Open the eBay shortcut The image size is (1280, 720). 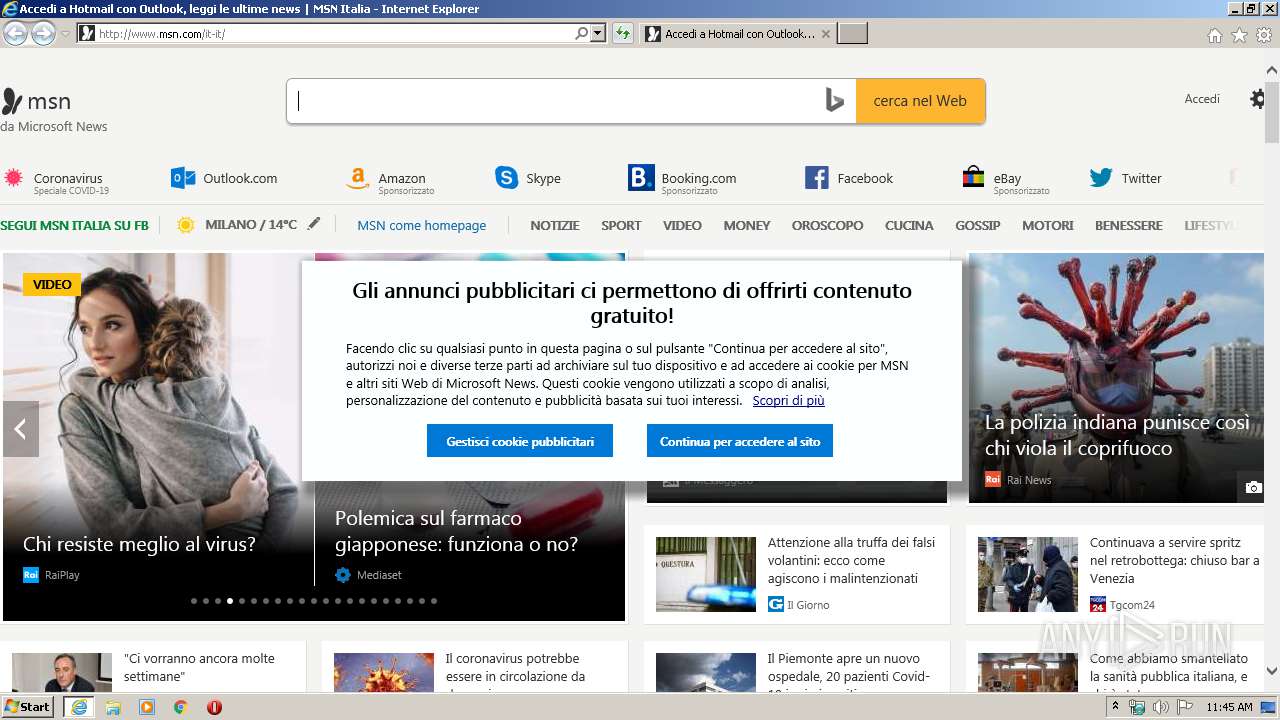tap(1005, 180)
